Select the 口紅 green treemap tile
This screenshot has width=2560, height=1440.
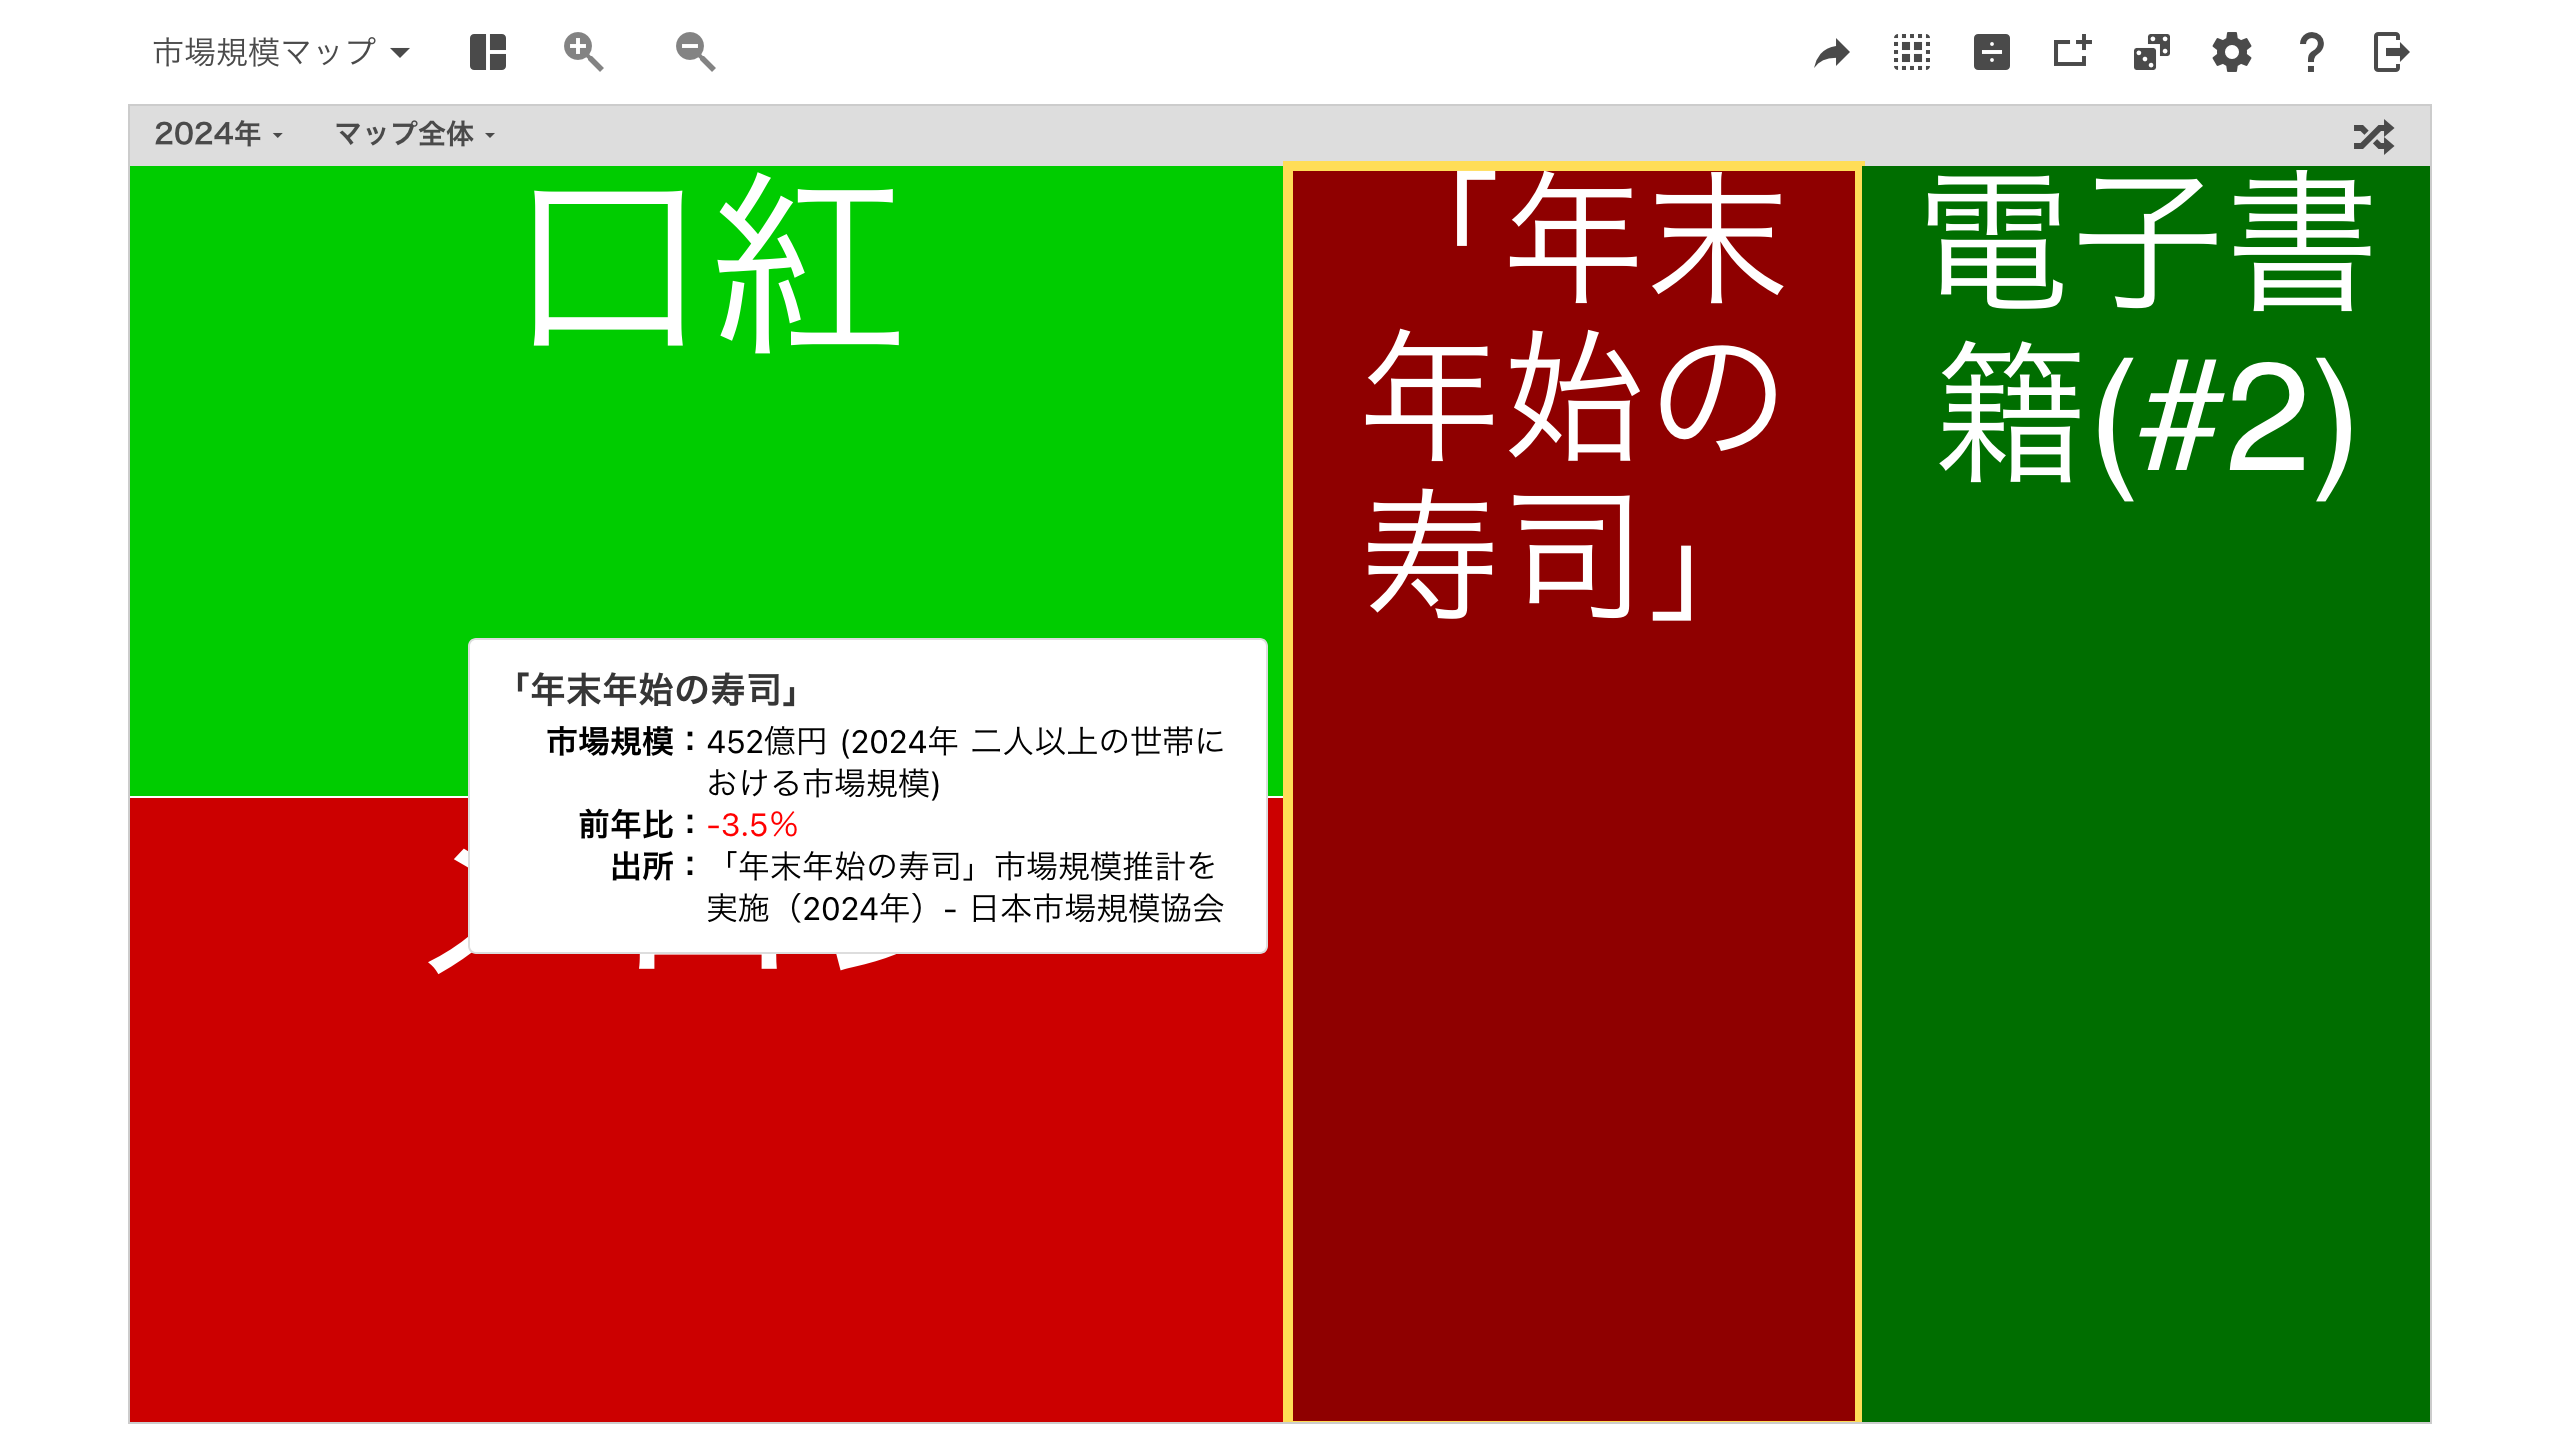pyautogui.click(x=706, y=480)
